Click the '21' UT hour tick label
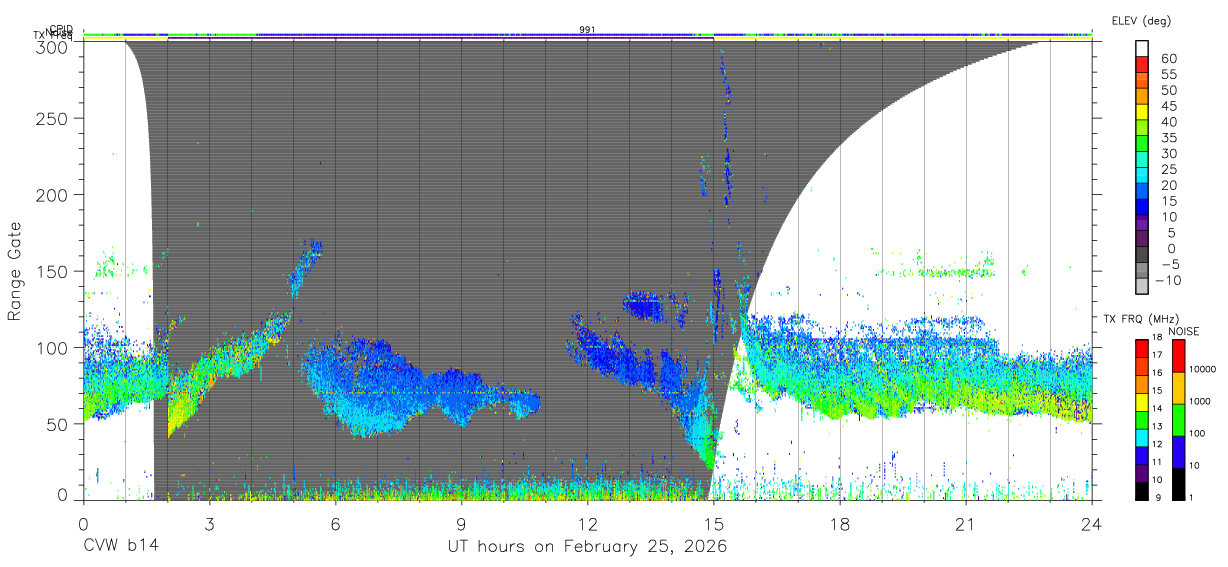Screen dimensions: 1228x567 (x=965, y=524)
